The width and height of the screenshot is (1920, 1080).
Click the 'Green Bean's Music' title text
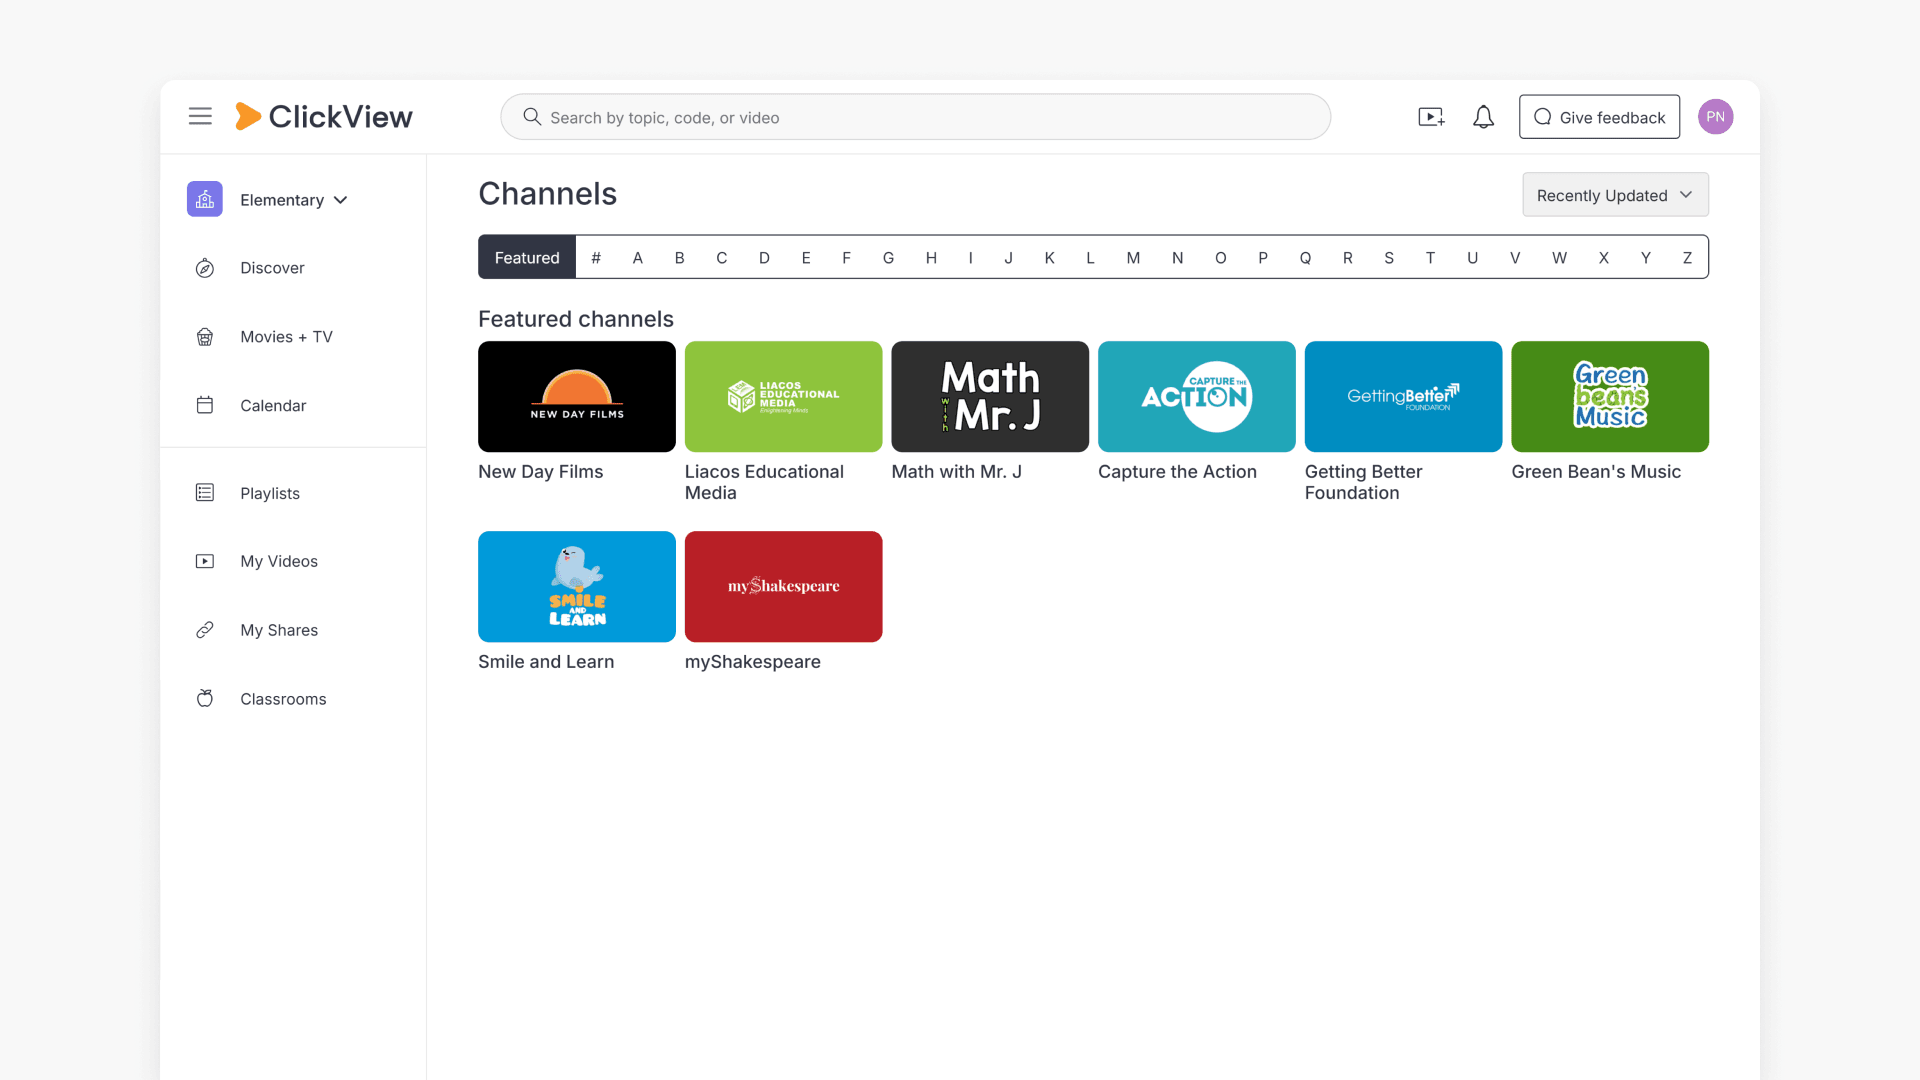point(1596,472)
